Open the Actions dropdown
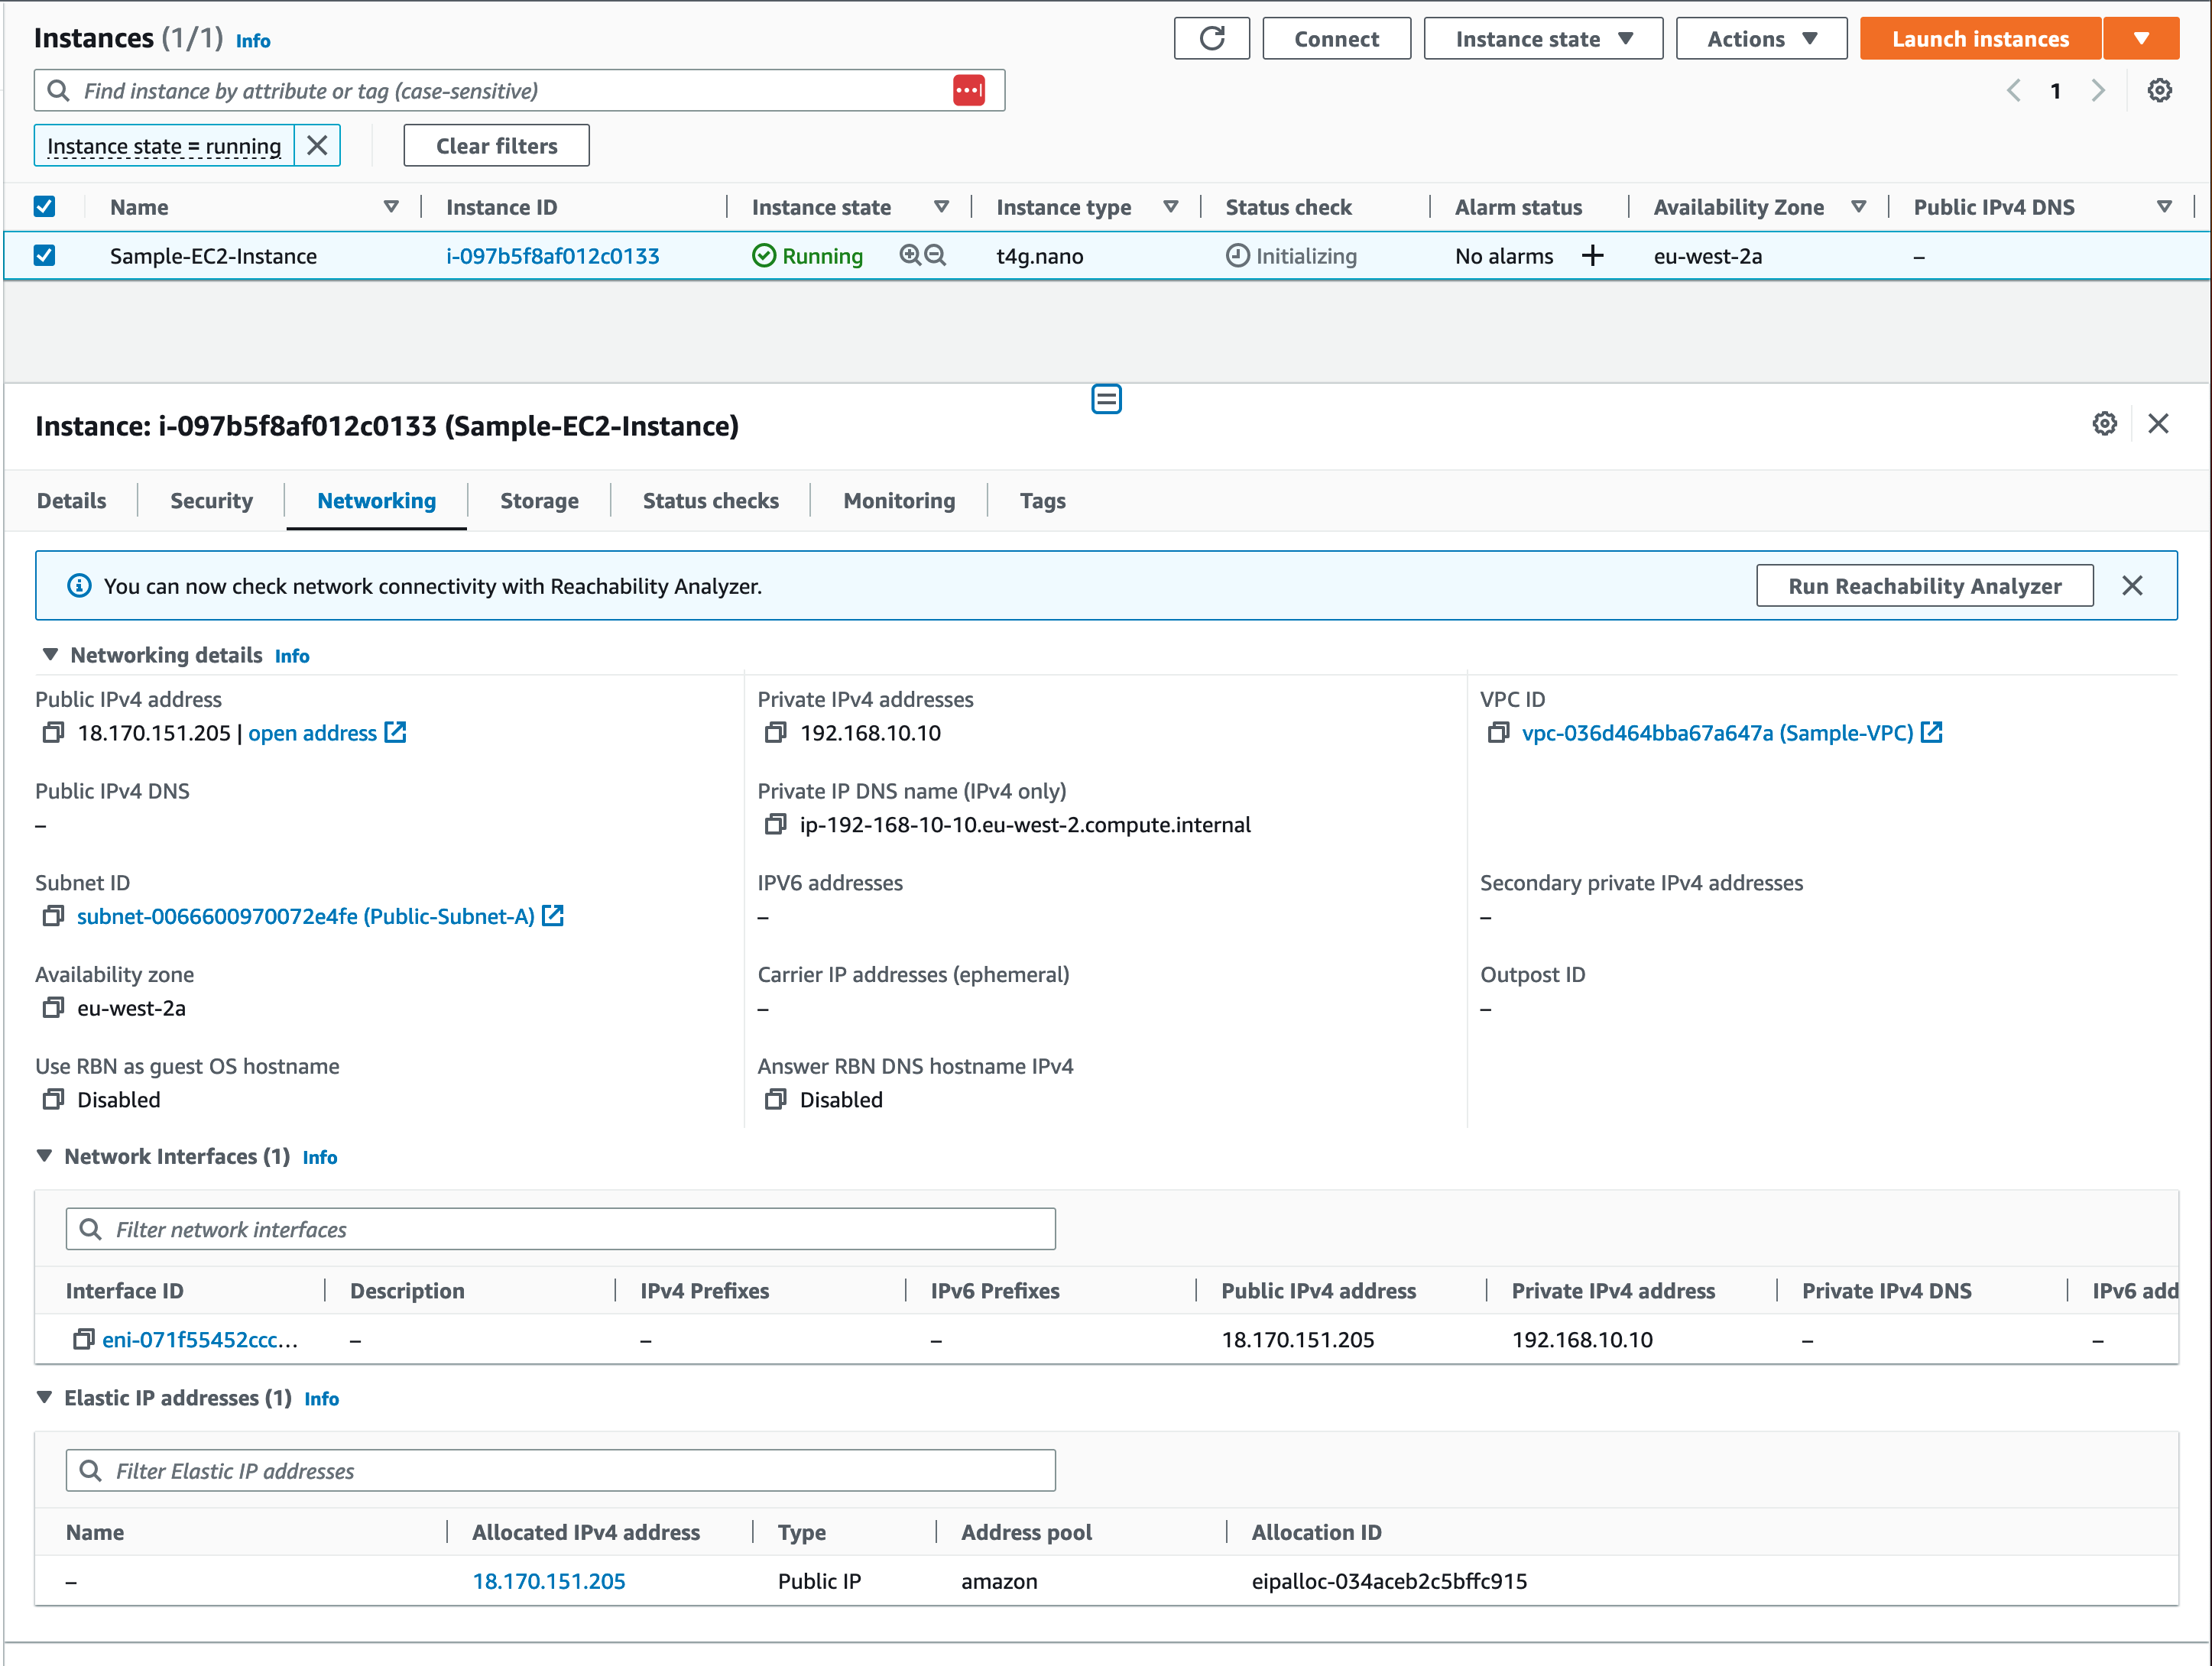The width and height of the screenshot is (2212, 1666). point(1761,38)
